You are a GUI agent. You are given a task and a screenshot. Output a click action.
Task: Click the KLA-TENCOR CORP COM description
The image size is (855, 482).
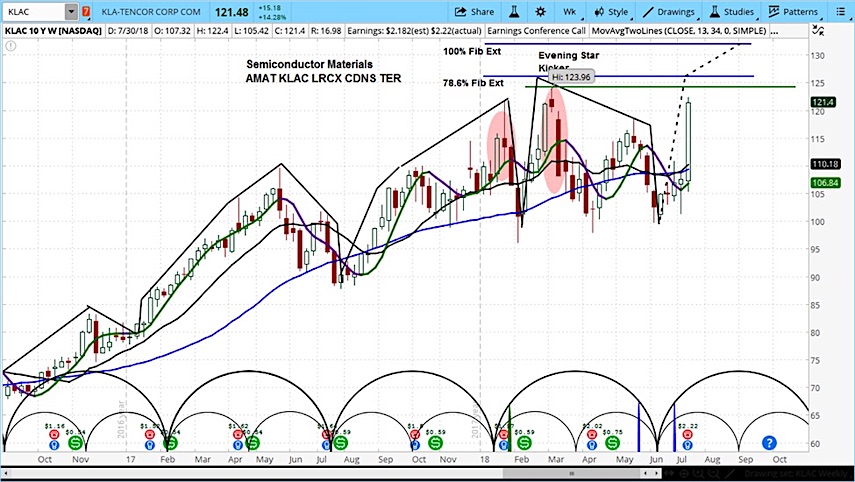151,11
